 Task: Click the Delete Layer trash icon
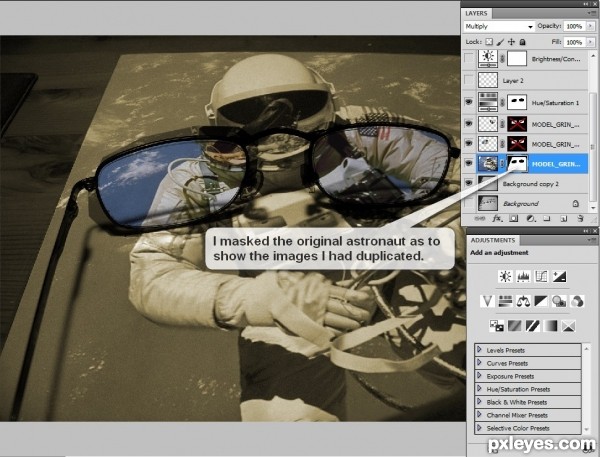[580, 219]
